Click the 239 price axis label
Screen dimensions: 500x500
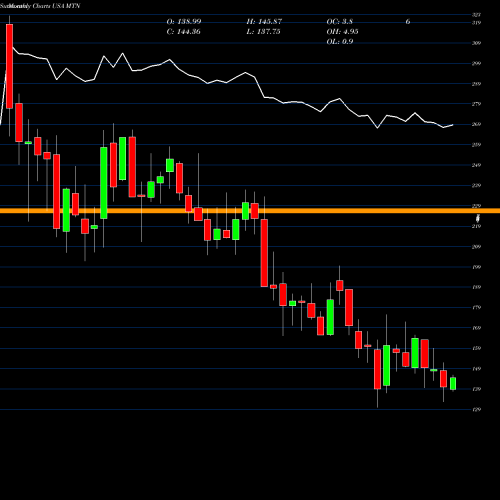(476, 185)
